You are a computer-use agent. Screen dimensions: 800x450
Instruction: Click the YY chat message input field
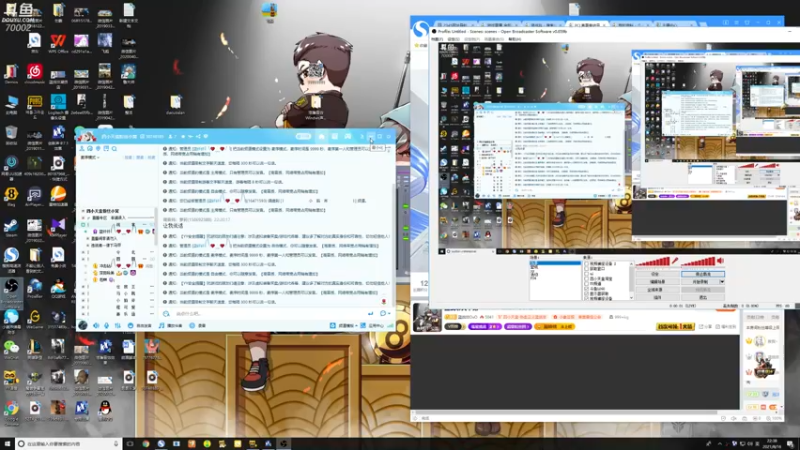point(269,313)
